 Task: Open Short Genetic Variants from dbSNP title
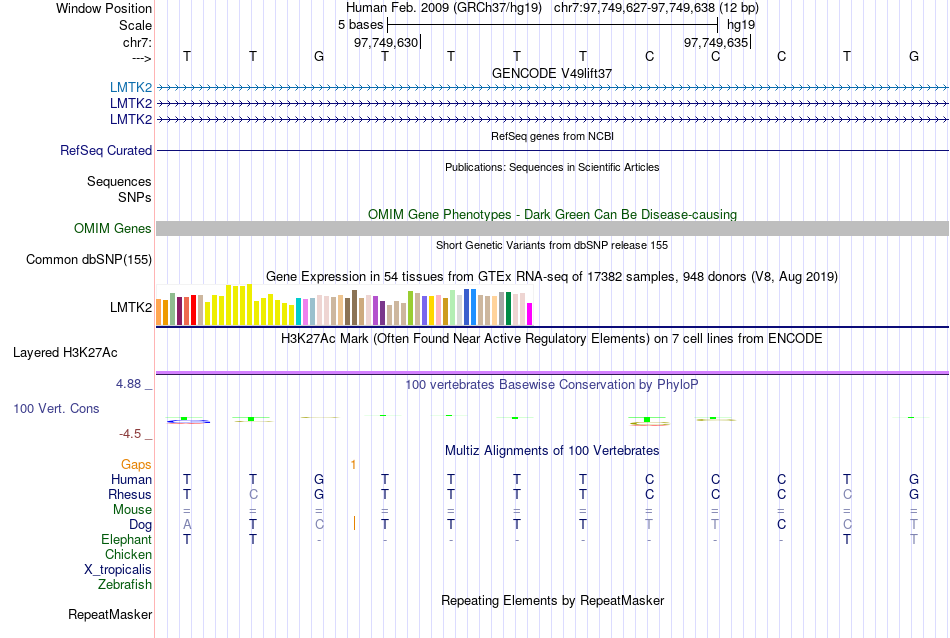[552, 245]
